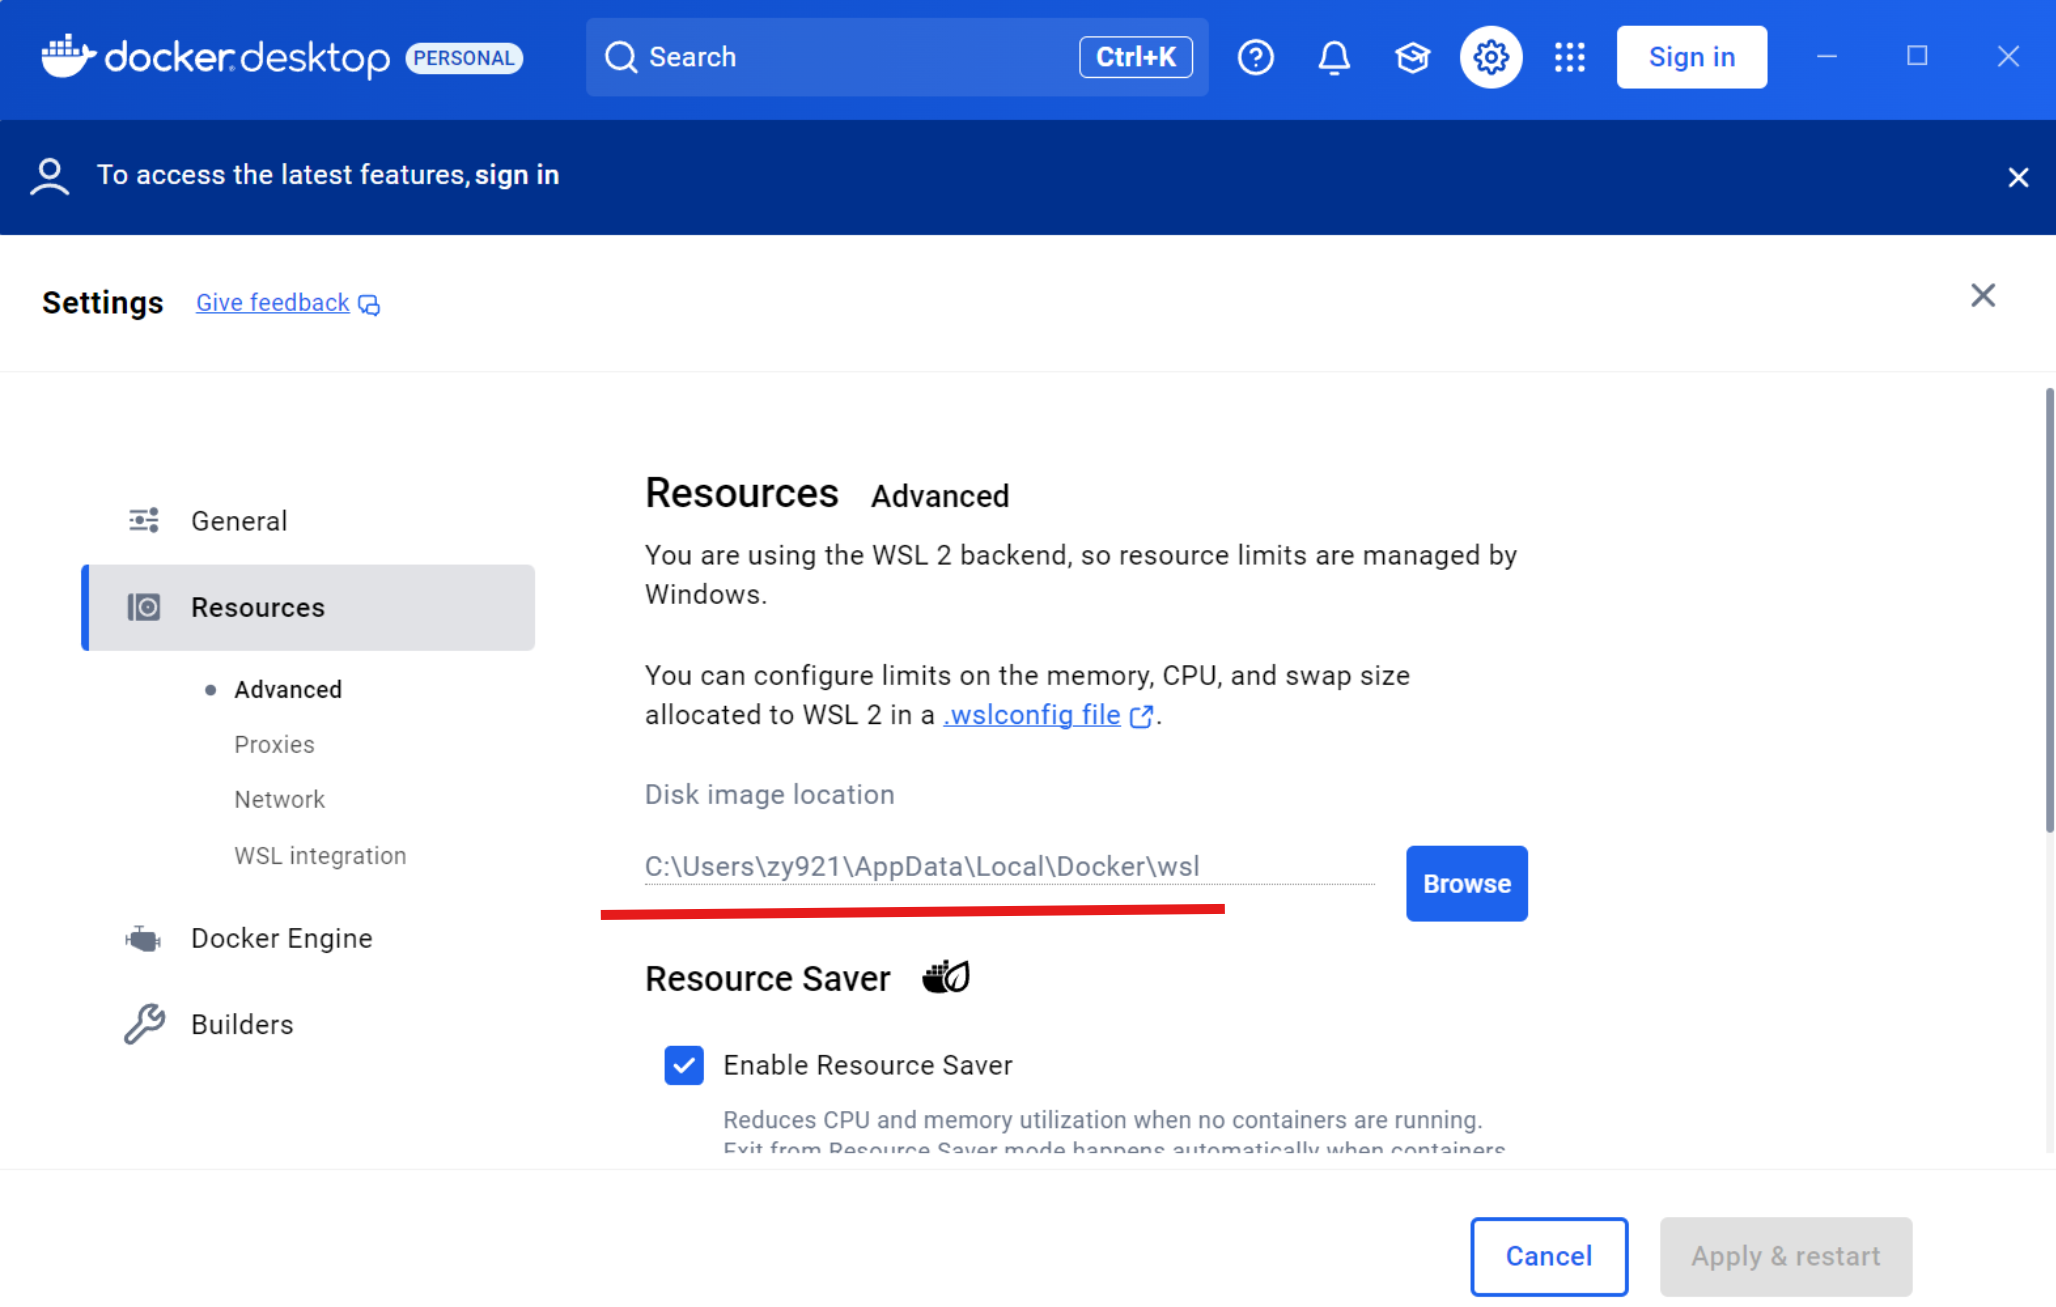
Task: Disable the Enable Resource Saver checkbox
Action: [684, 1065]
